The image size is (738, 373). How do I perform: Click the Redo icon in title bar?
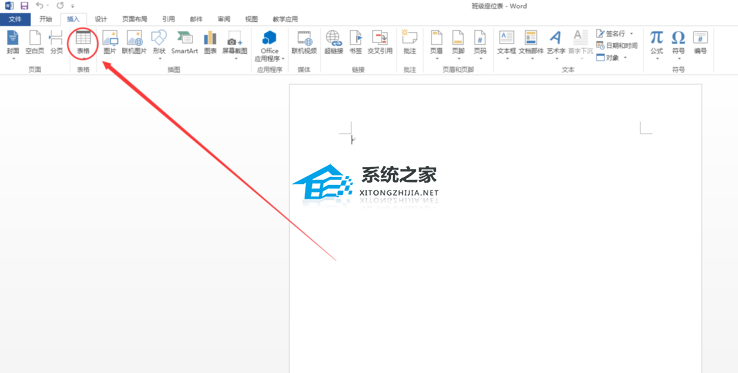[x=60, y=6]
